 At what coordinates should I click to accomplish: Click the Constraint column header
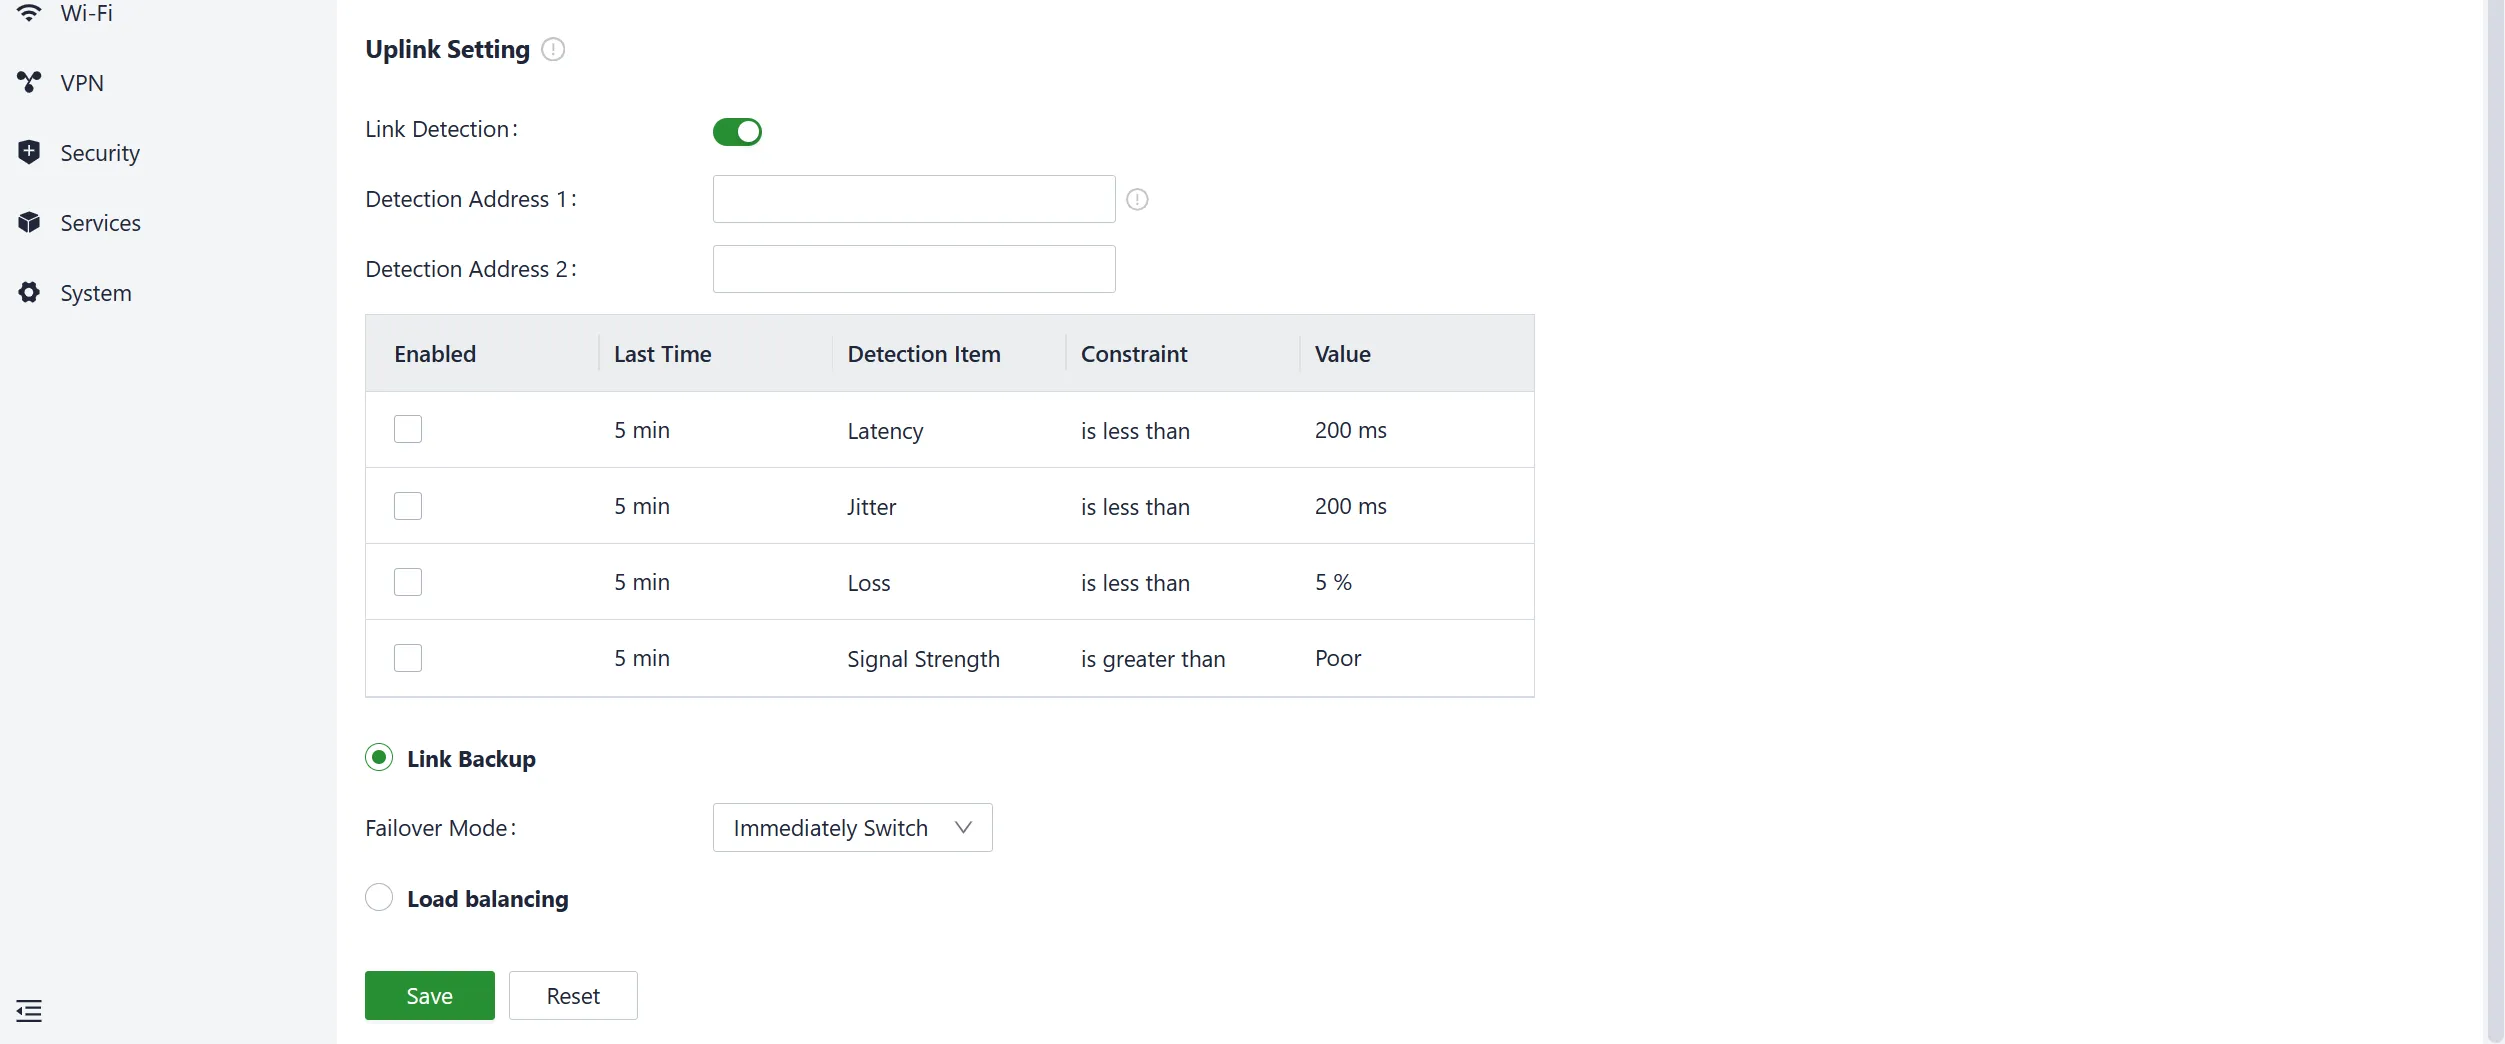pos(1134,354)
